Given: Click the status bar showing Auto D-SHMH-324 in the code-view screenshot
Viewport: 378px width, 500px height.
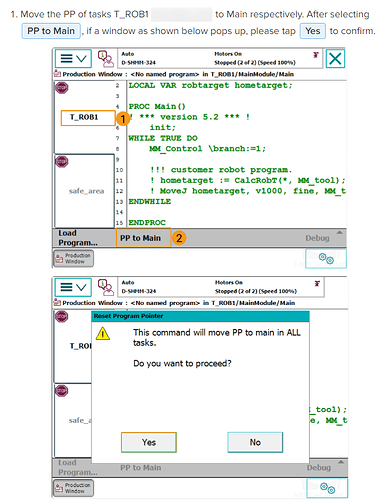Looking at the screenshot, I should pos(220,58).
